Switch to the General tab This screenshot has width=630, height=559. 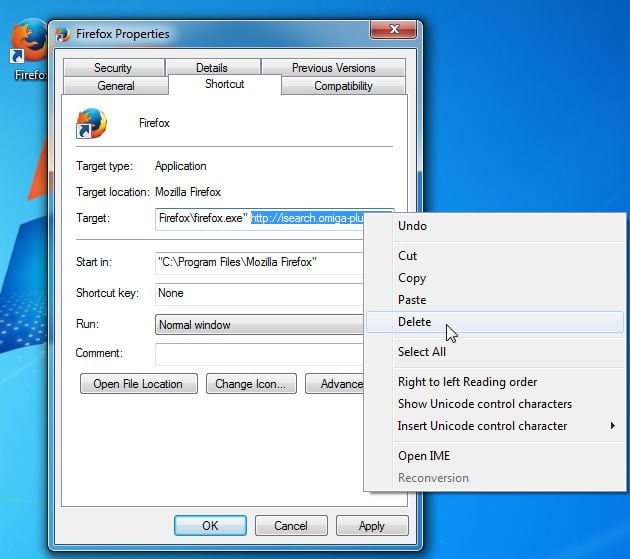pos(116,86)
